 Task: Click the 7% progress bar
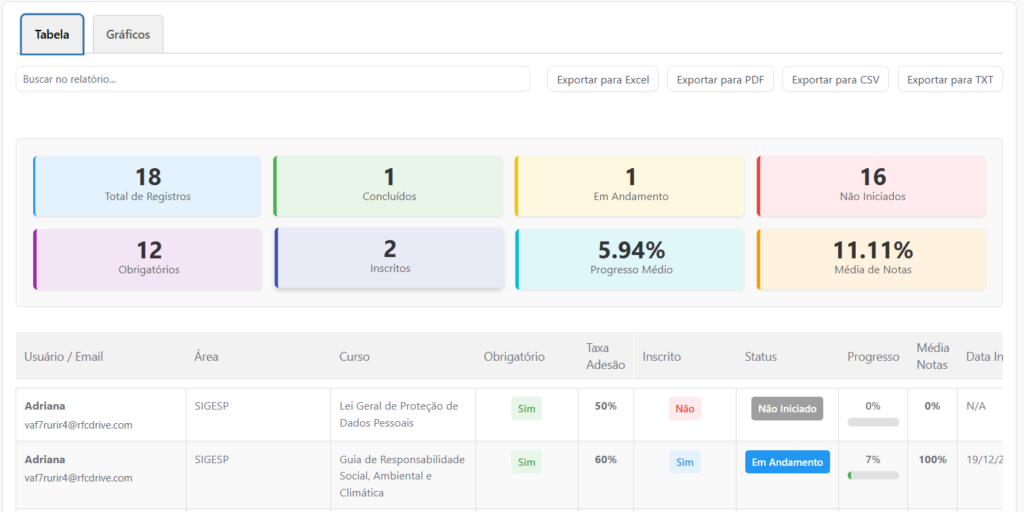(x=873, y=475)
